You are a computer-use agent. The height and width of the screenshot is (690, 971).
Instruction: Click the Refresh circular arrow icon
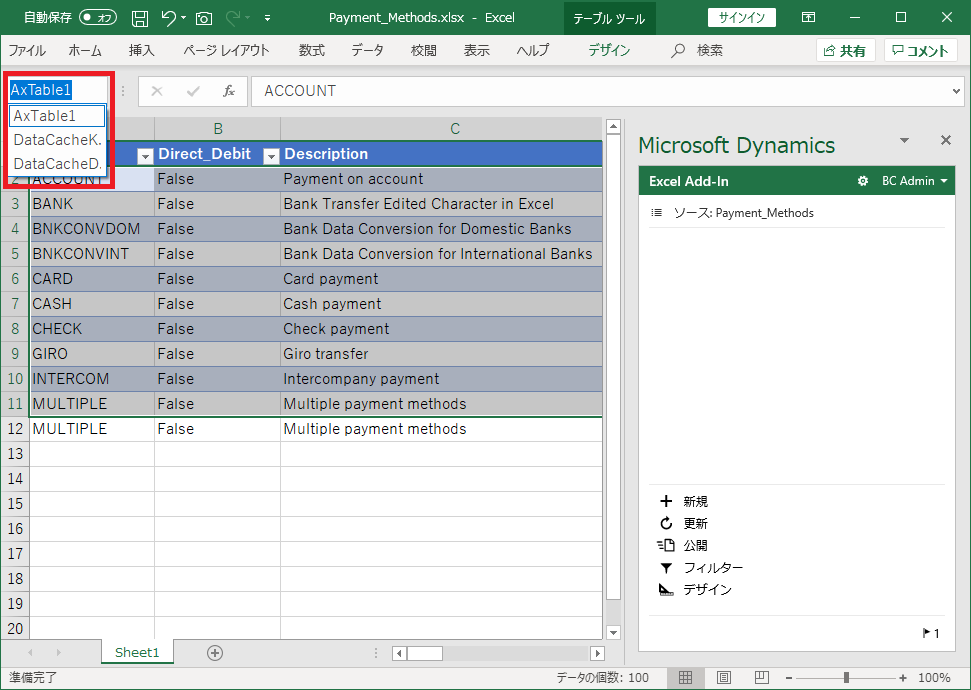666,523
